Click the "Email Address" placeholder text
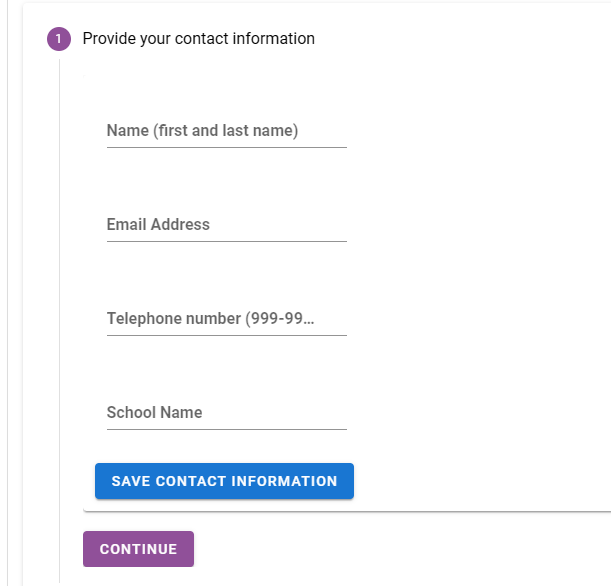This screenshot has height=586, width=611. 158,225
